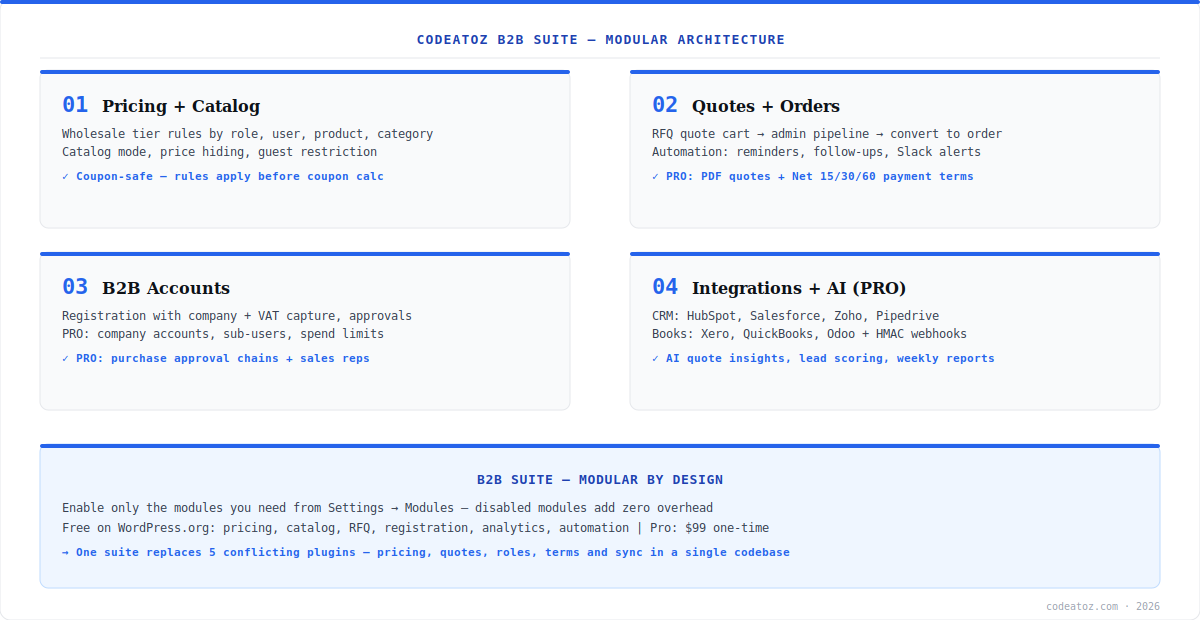1200x620 pixels.
Task: Click the "B2B SUITE — MODULAR BY DESIGN" heading
Action: pos(600,480)
